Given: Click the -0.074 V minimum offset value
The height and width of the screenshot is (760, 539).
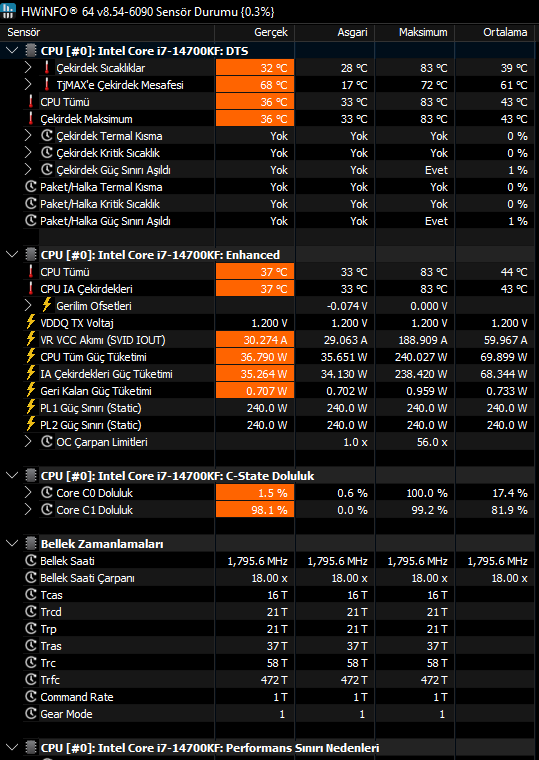Looking at the screenshot, I should coord(348,306).
